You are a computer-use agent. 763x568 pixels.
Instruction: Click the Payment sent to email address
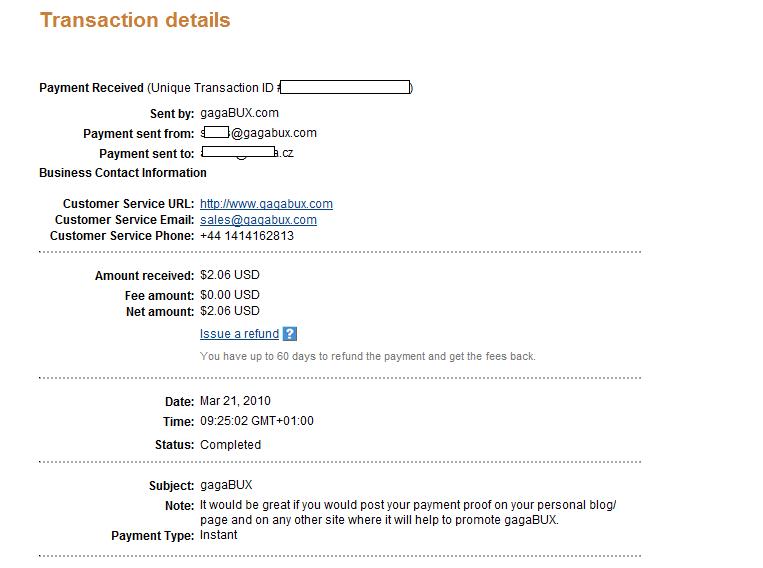coord(246,153)
